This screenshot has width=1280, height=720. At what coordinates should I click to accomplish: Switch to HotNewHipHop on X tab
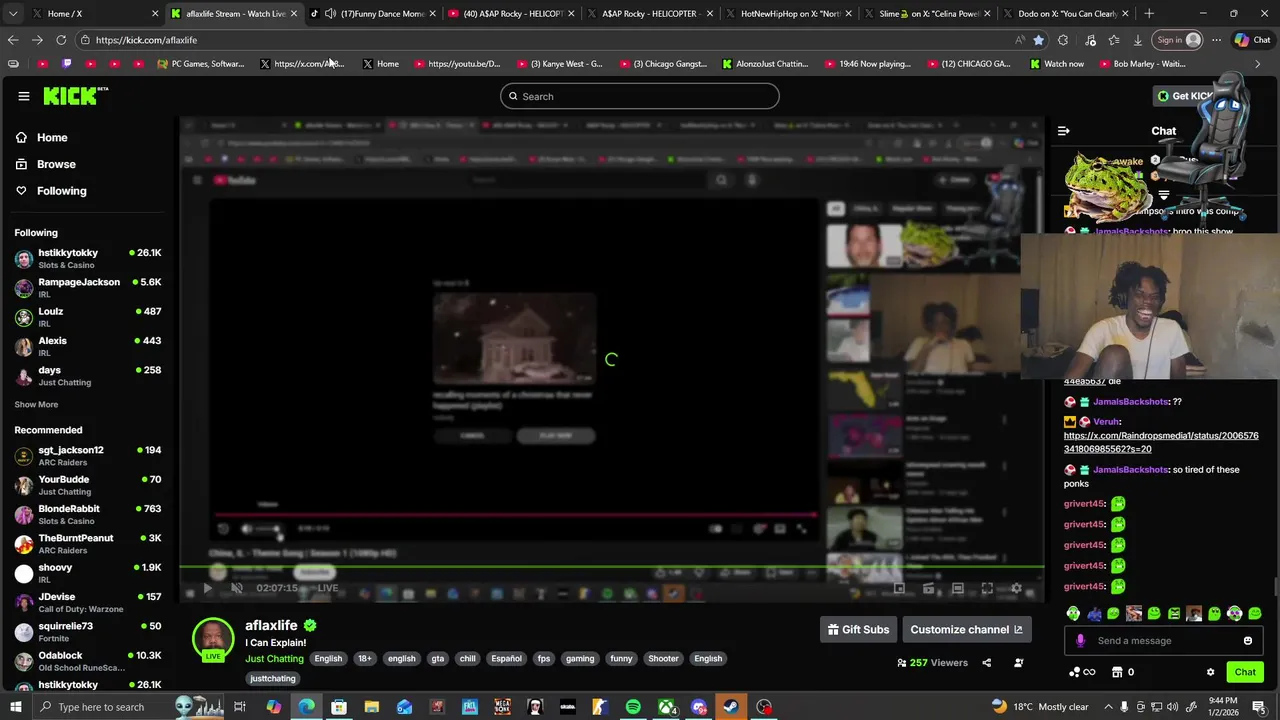pyautogui.click(x=787, y=14)
